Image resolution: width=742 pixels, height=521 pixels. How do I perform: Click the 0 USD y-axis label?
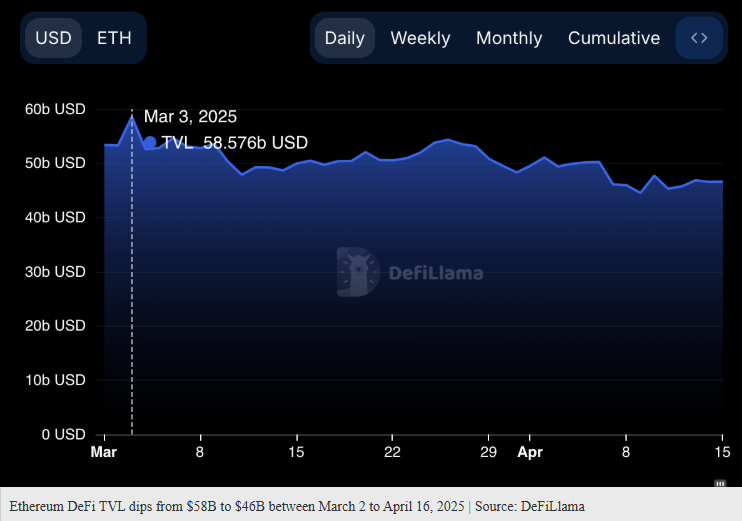pyautogui.click(x=63, y=434)
